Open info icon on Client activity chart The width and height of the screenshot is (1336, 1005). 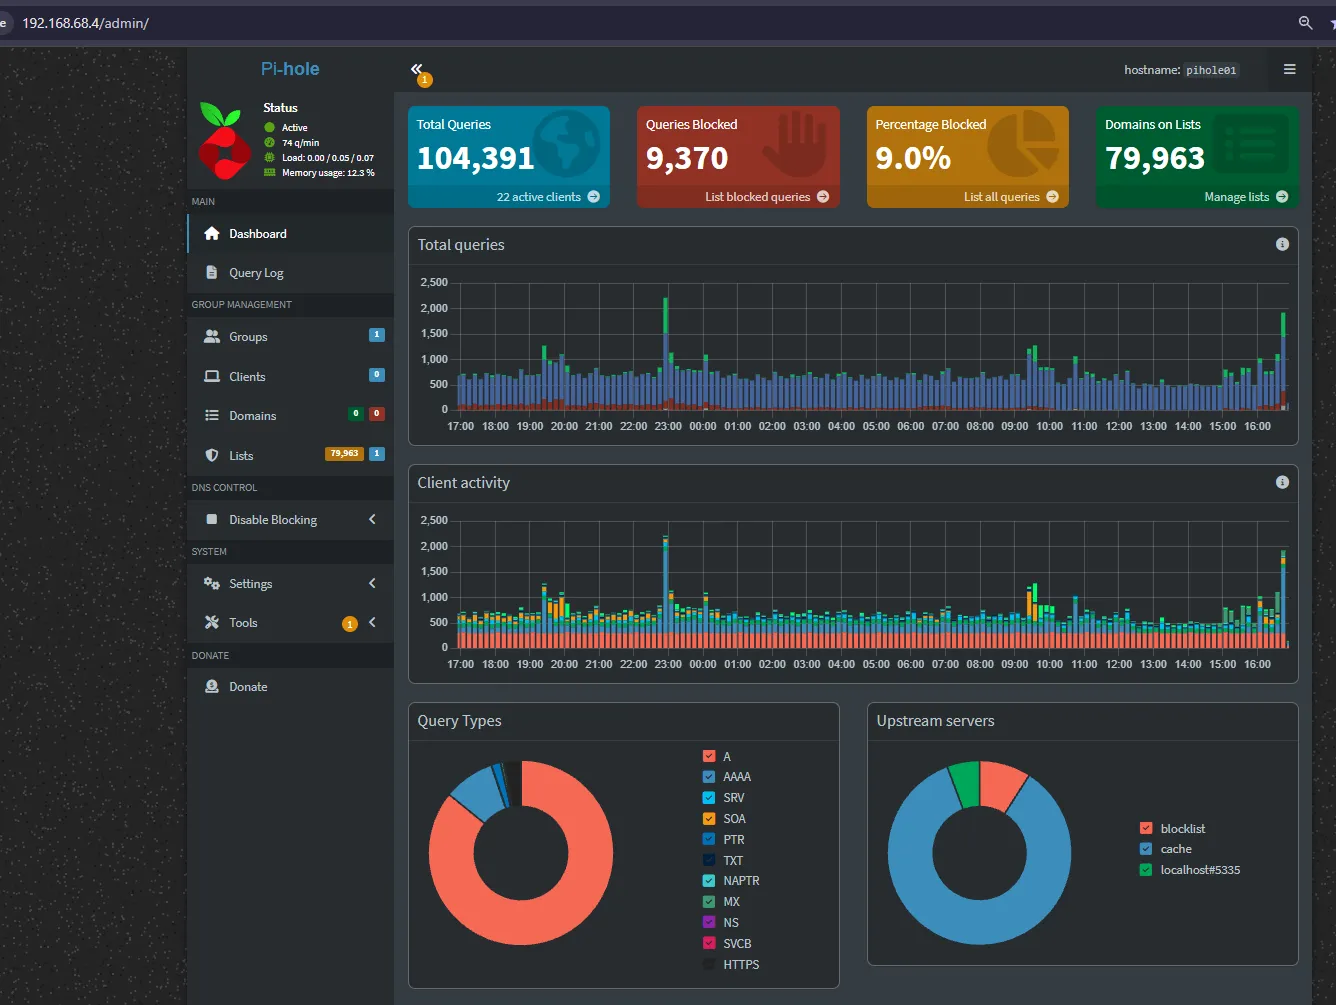pos(1282,482)
